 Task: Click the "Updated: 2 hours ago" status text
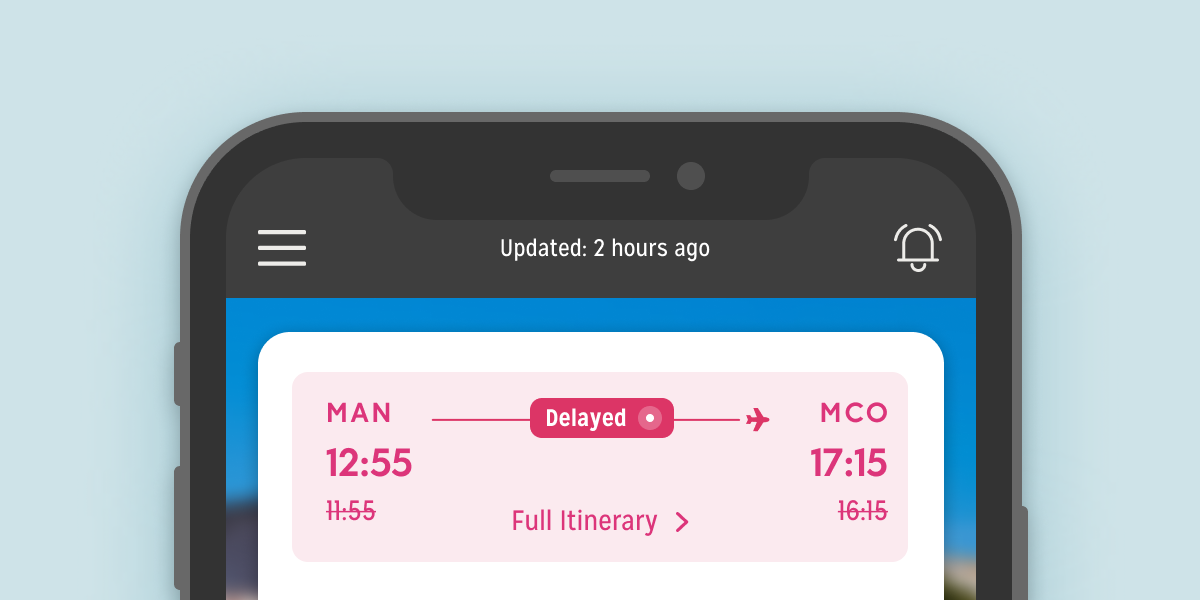coord(605,248)
